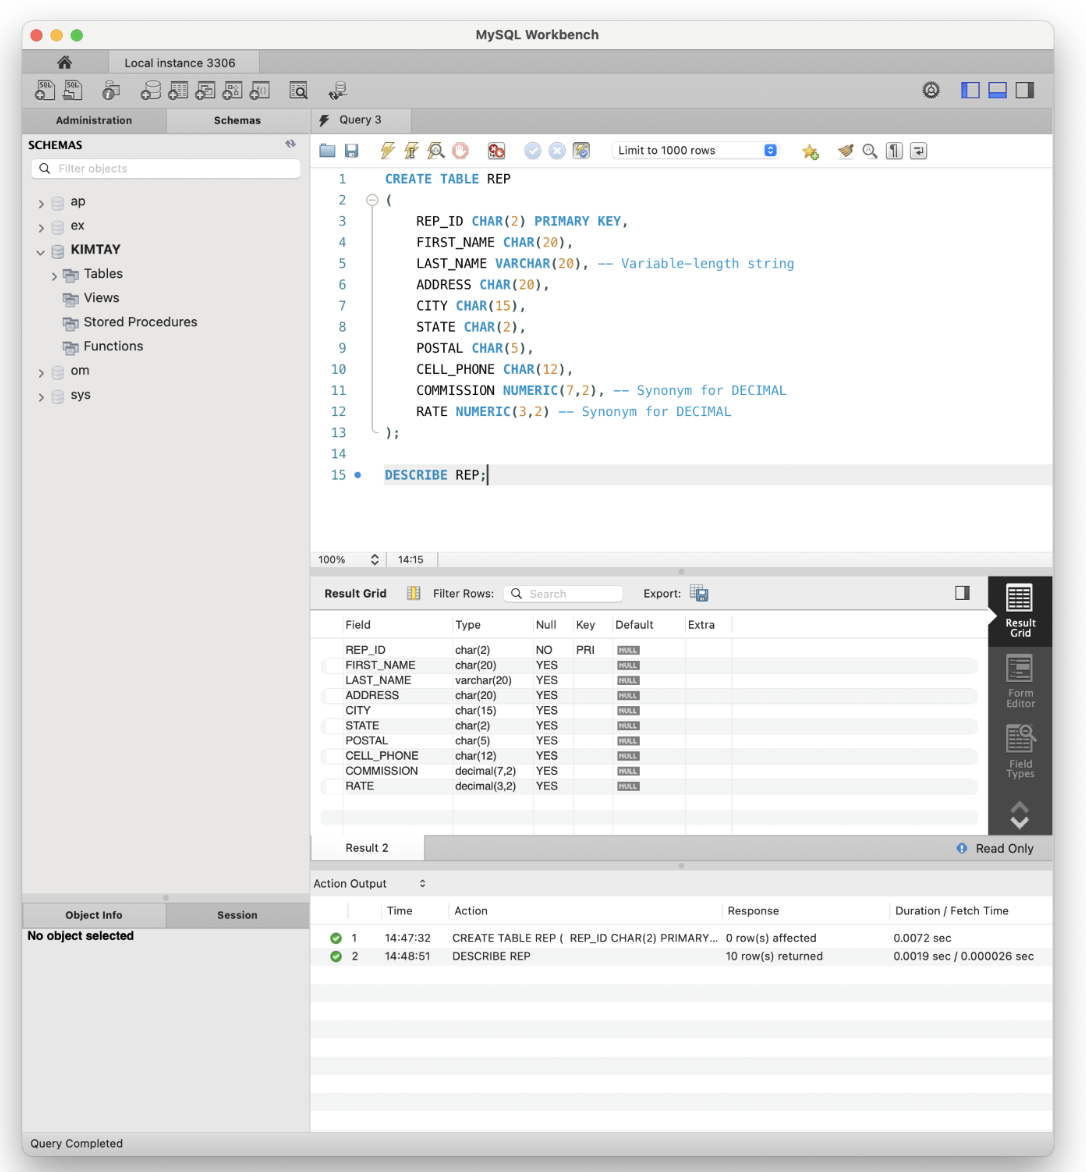The image size is (1086, 1172).
Task: Open the Explain query plan tool
Action: pyautogui.click(x=435, y=150)
